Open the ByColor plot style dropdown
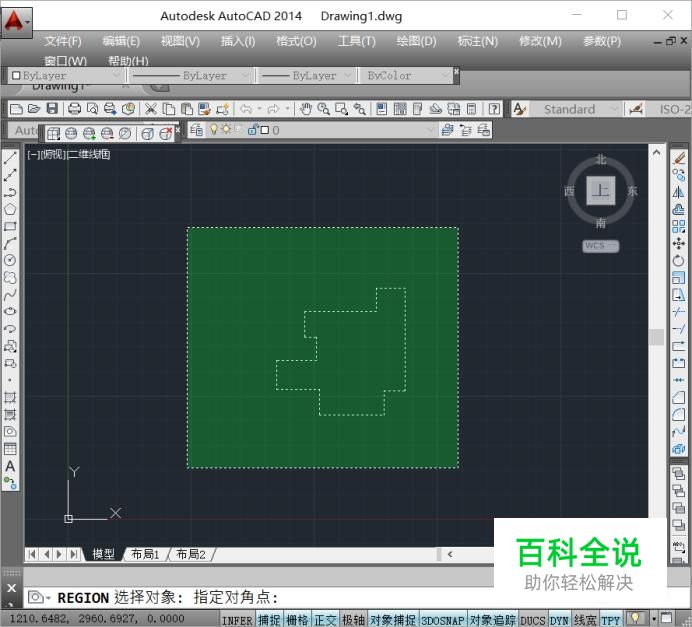Viewport: 692px width, 627px height. (x=405, y=75)
